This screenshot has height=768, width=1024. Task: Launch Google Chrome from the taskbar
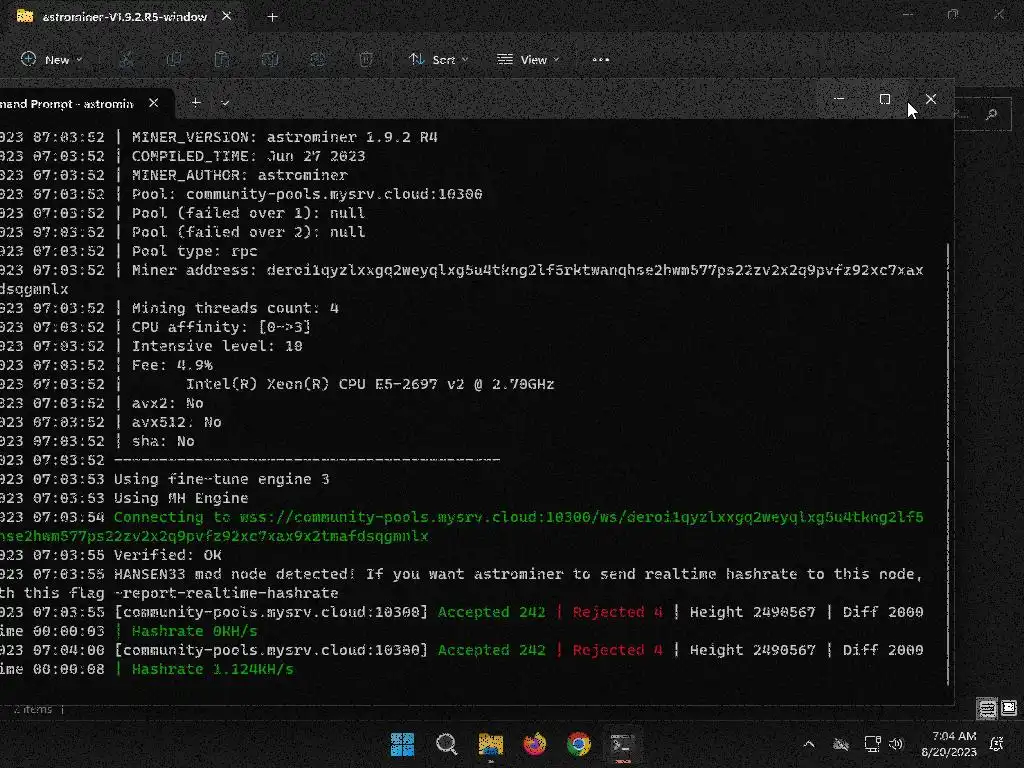pyautogui.click(x=578, y=744)
